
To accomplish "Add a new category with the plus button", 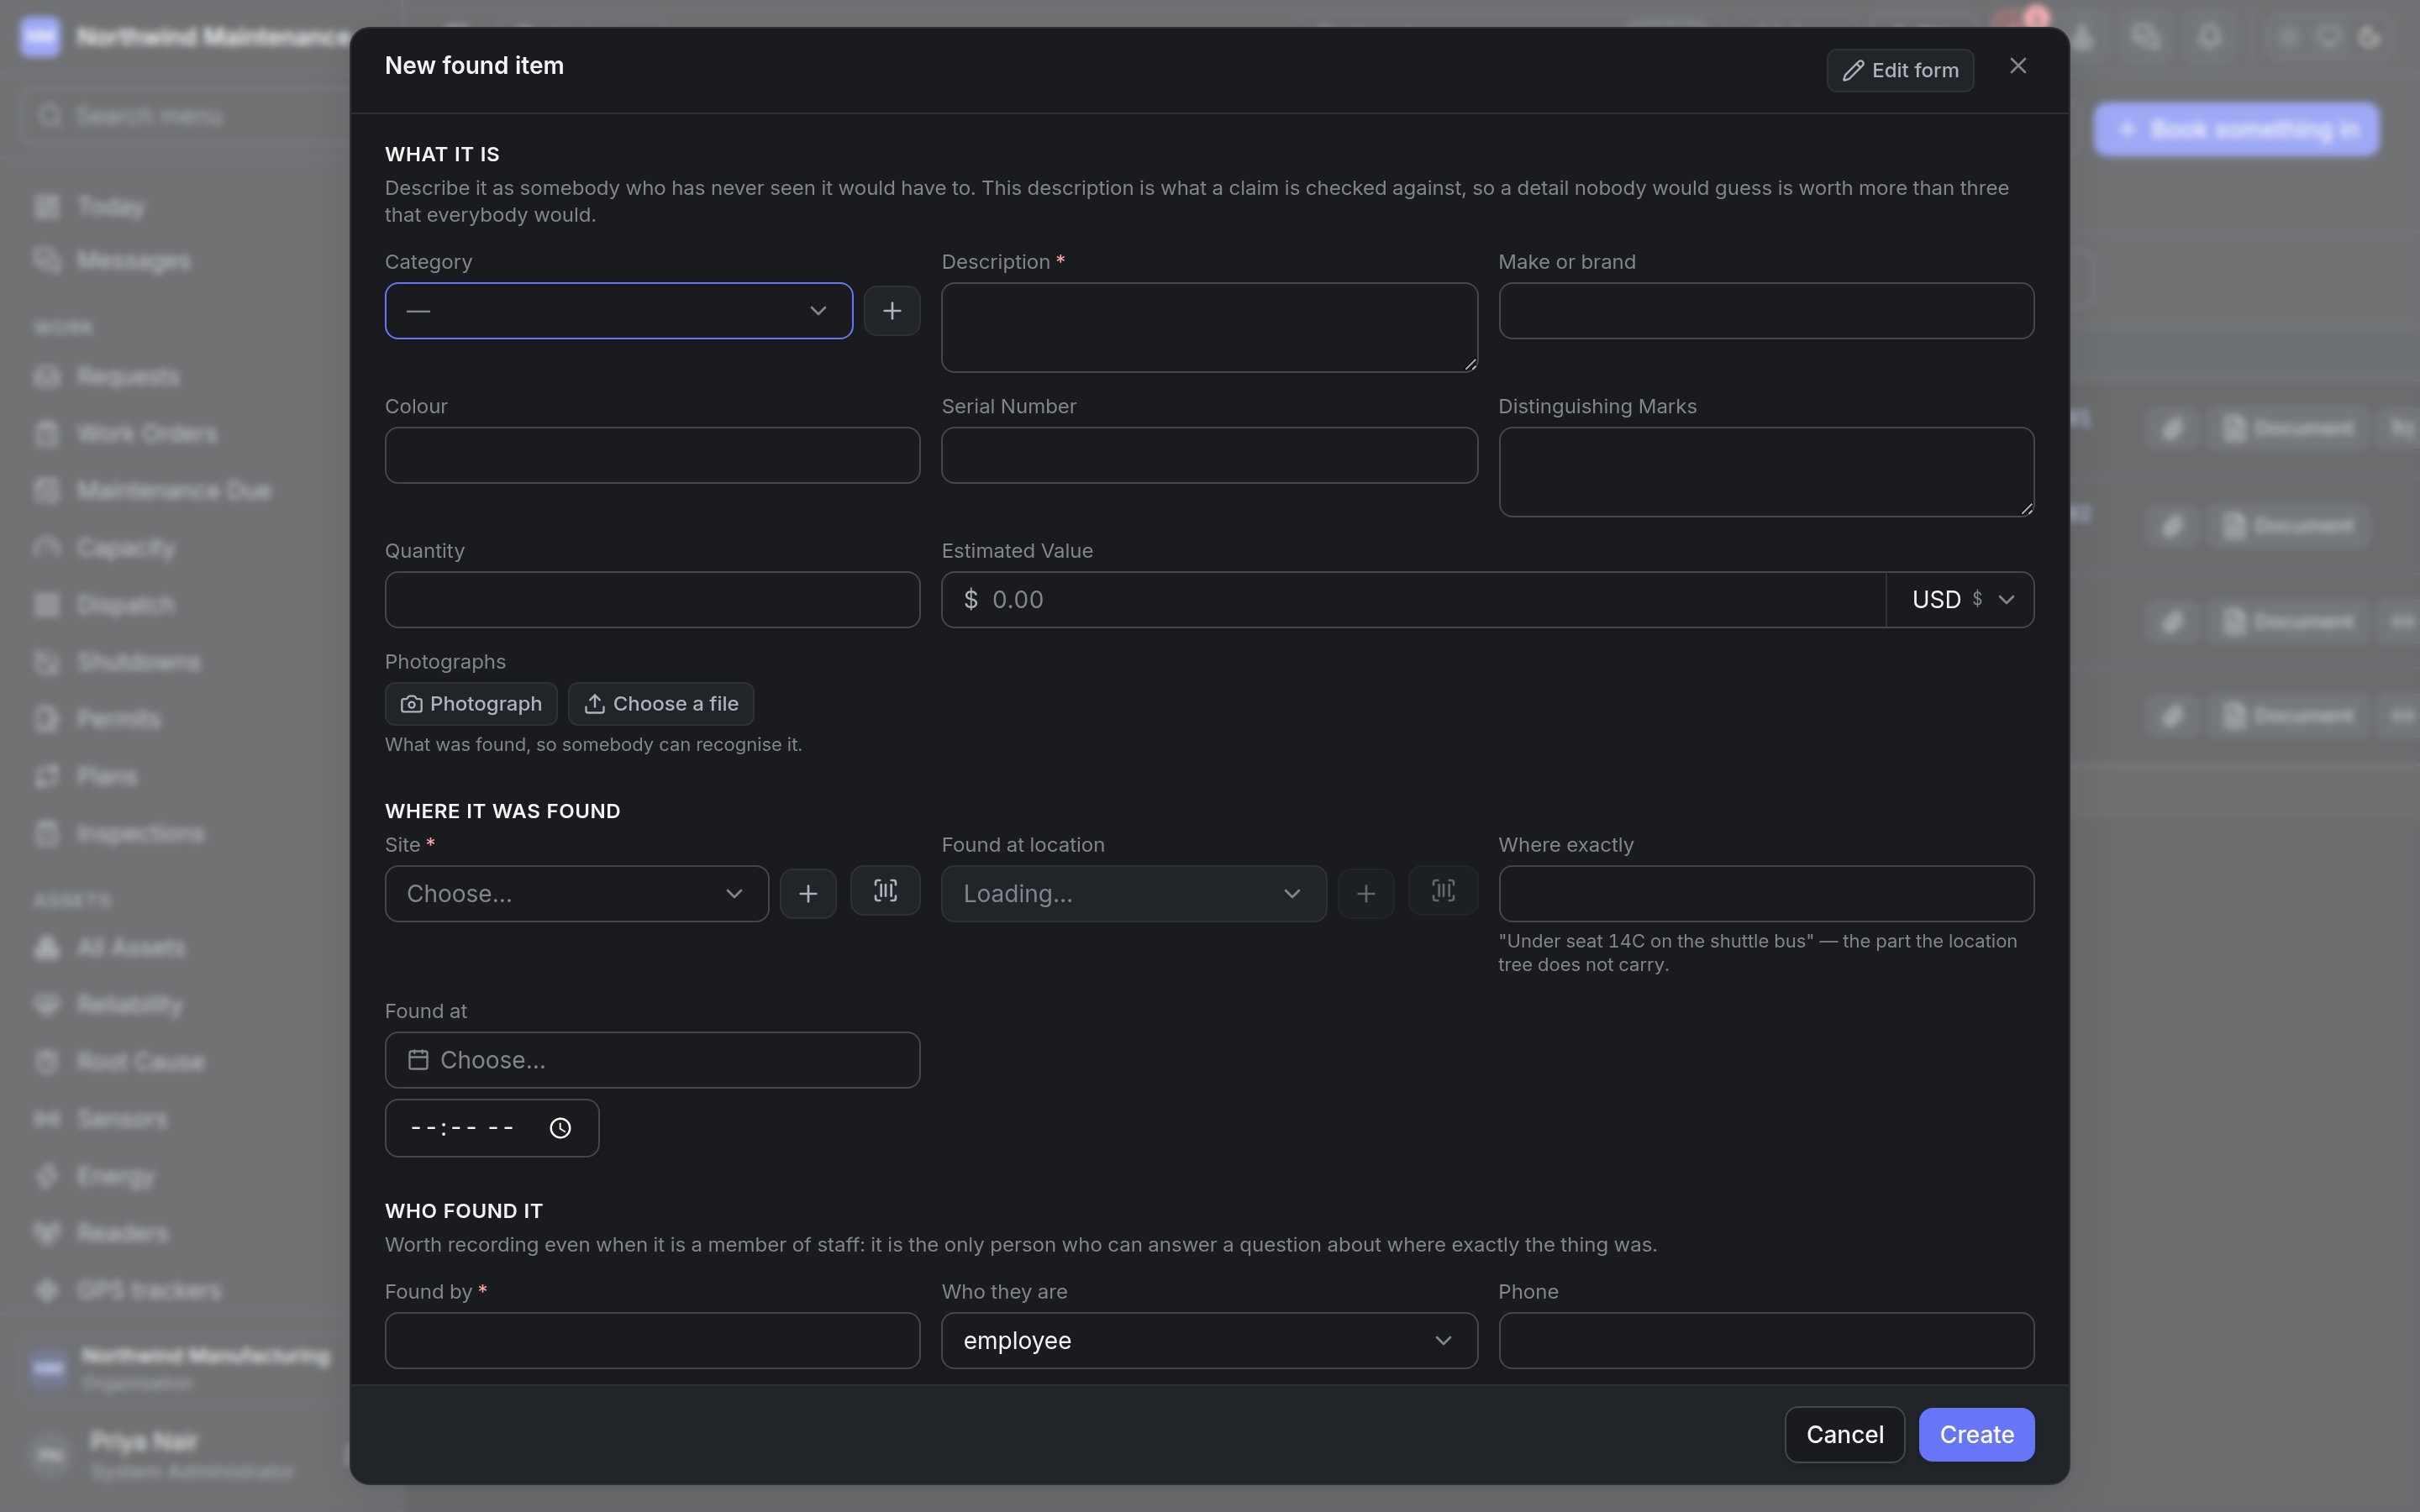I will pos(891,311).
